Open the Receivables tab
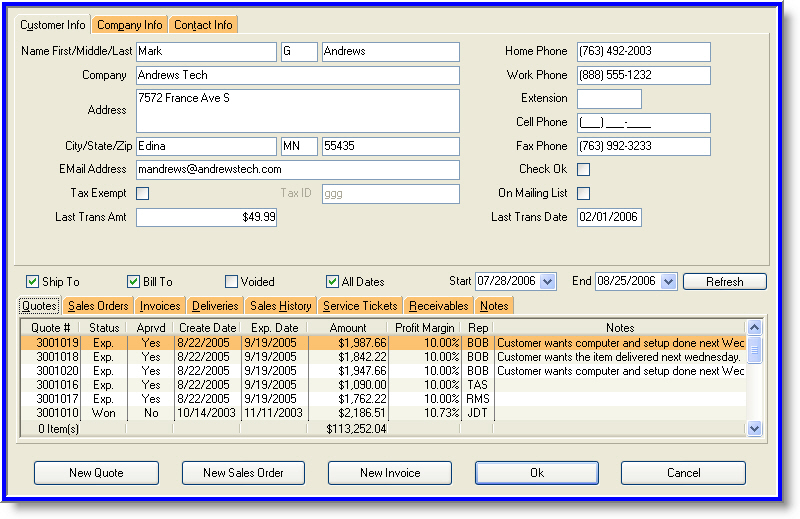Screen dimensions: 800x519 click(438, 306)
